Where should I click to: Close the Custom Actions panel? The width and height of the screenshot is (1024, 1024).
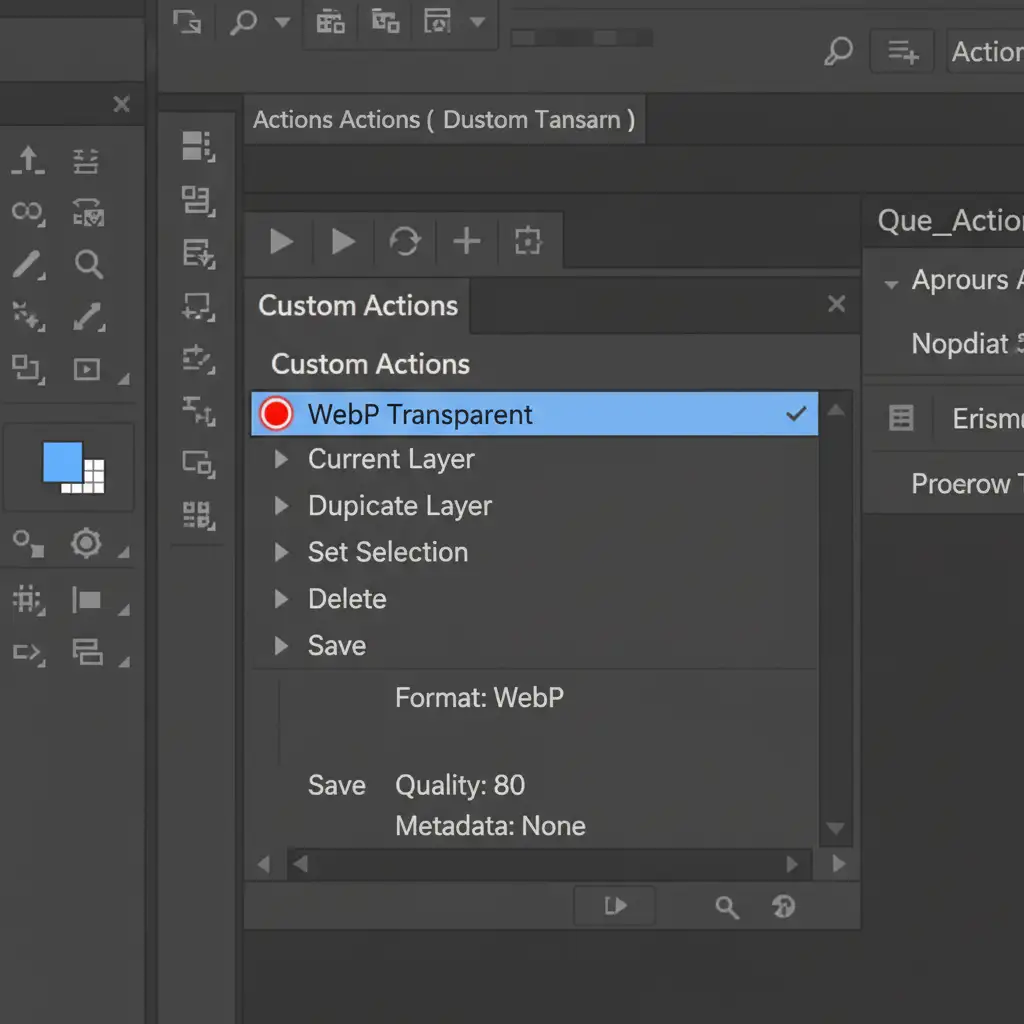click(x=837, y=304)
